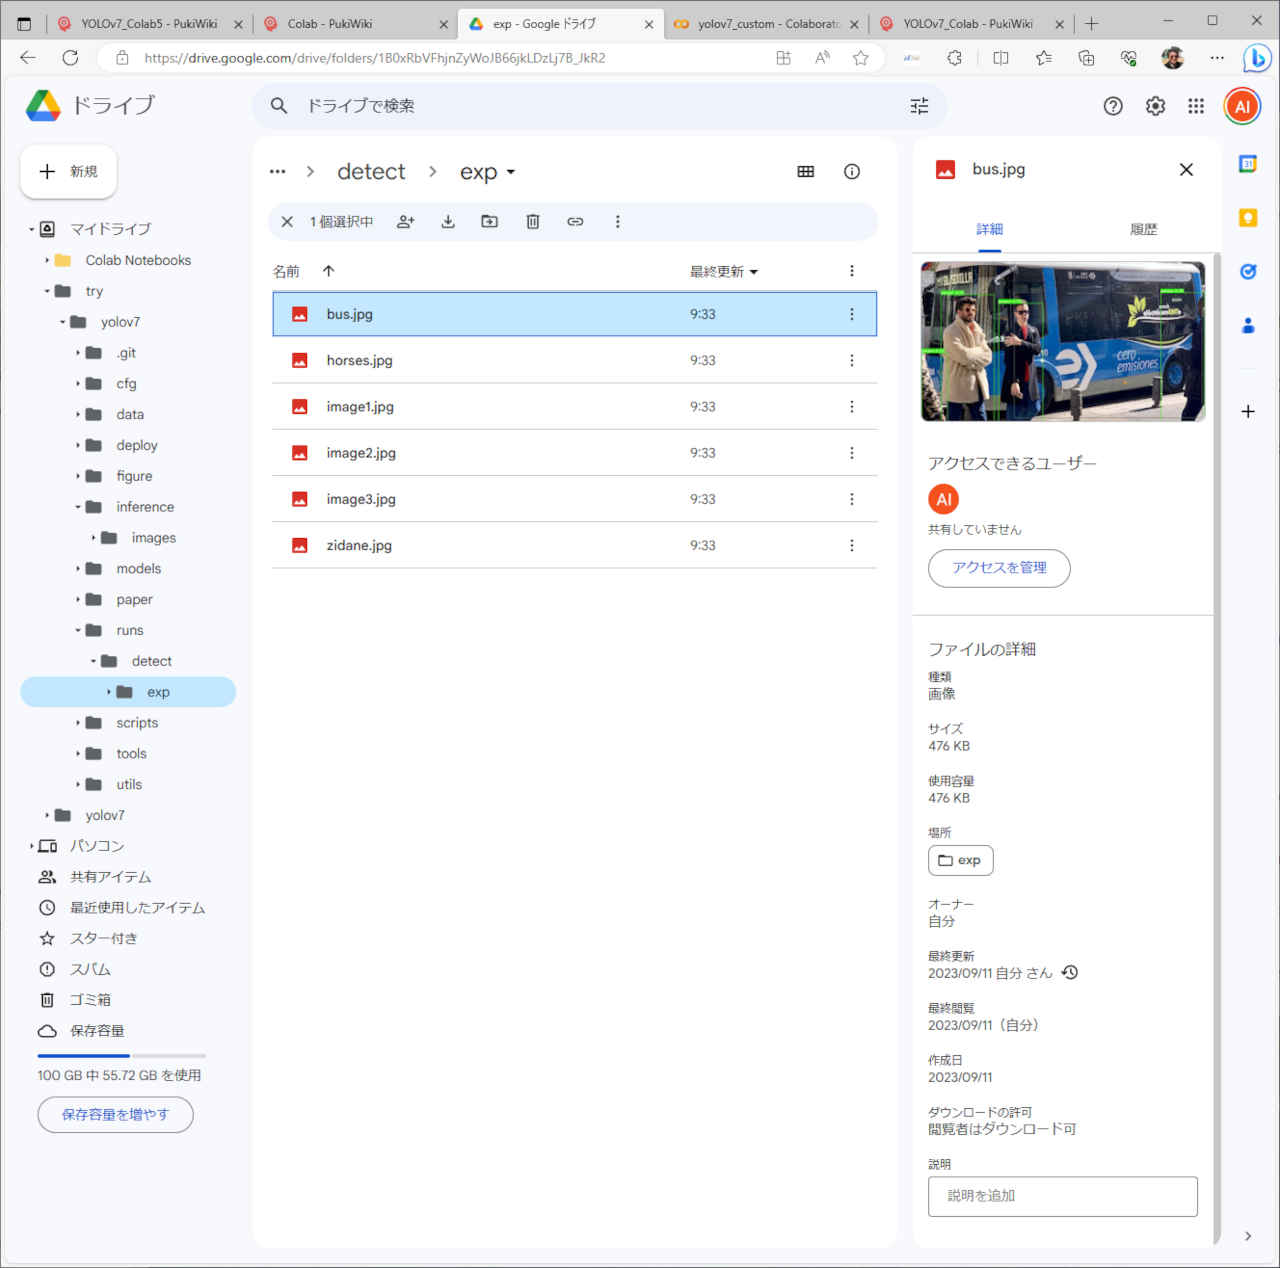
Task: Open search filter options icon
Action: 919,106
